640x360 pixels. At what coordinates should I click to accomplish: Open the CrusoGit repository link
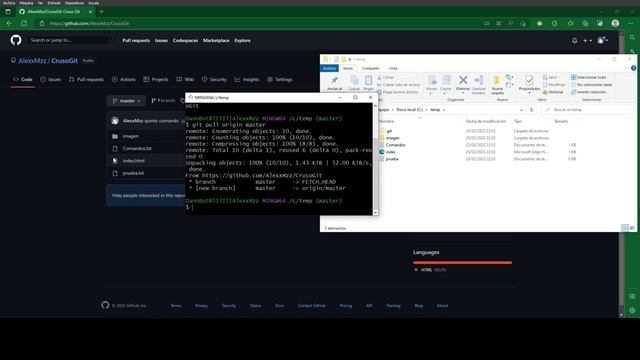(x=64, y=60)
